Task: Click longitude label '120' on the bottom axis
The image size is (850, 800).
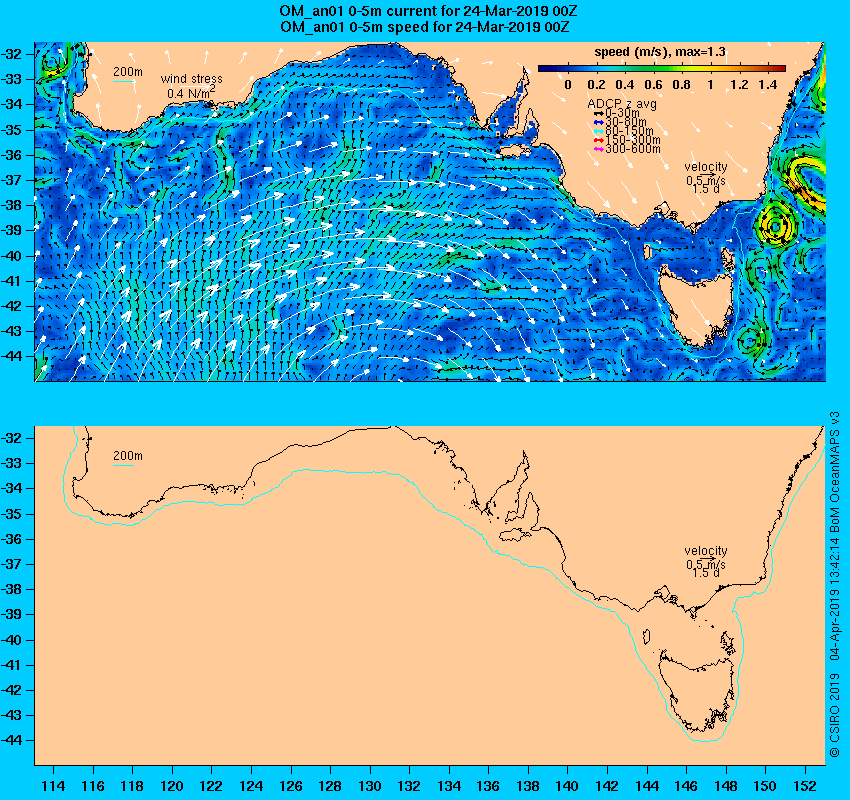Action: pos(172,785)
